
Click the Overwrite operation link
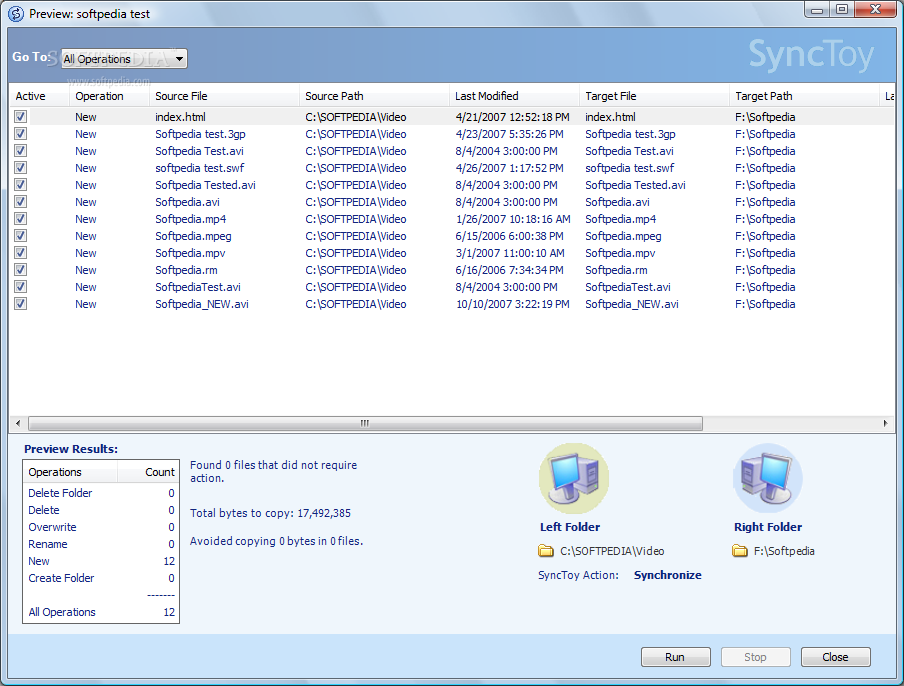[52, 527]
